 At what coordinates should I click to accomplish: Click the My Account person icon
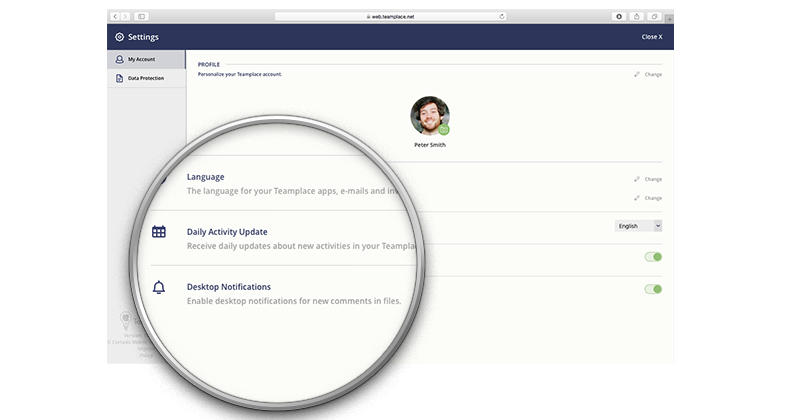click(119, 59)
